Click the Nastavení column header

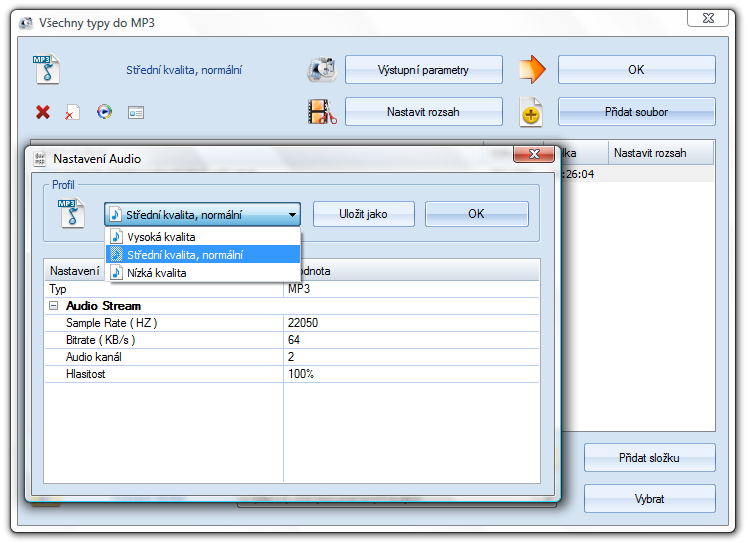click(75, 271)
